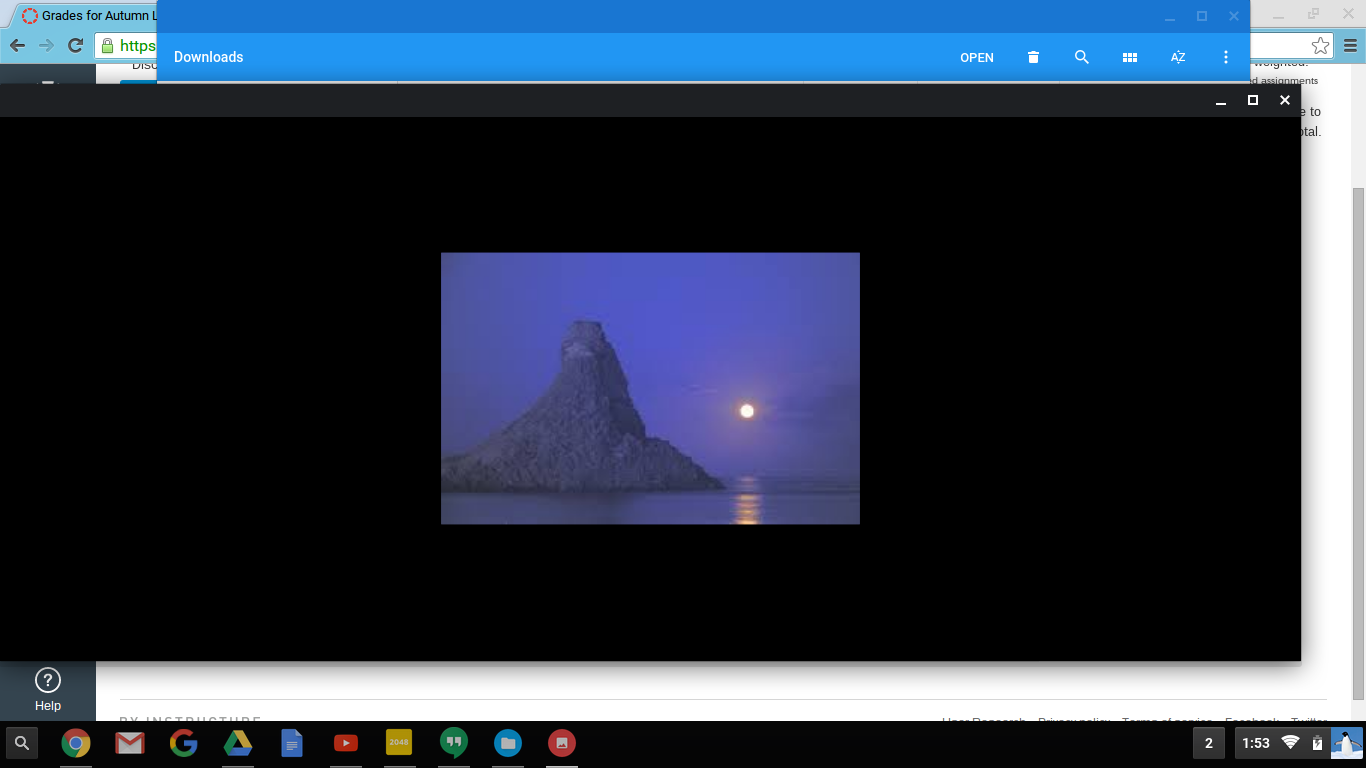This screenshot has width=1366, height=768.
Task: Click the search icon in Downloads toolbar
Action: [x=1081, y=57]
